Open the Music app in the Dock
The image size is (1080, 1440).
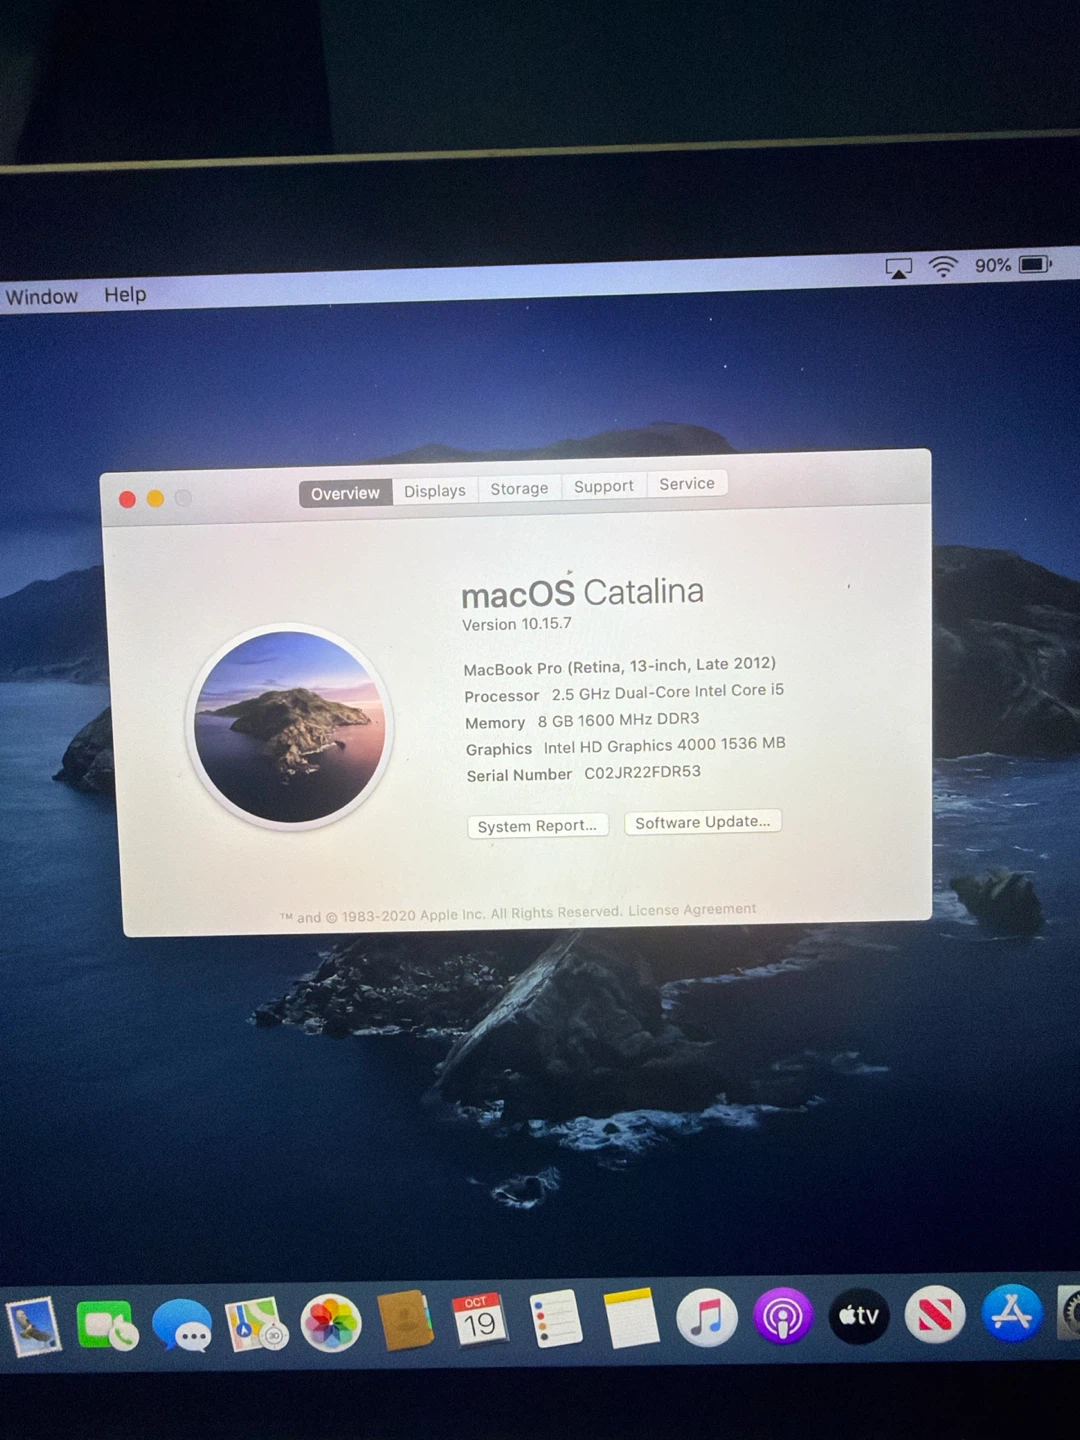[x=707, y=1316]
